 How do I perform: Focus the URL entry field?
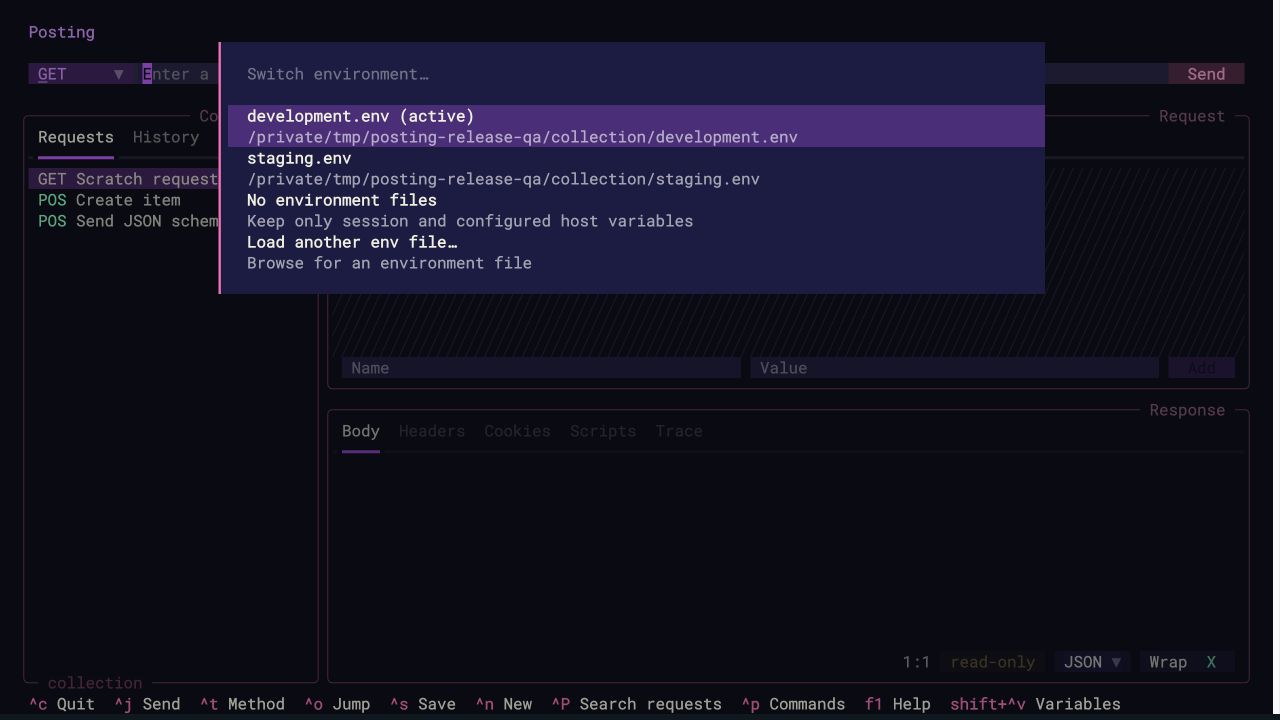coord(180,74)
